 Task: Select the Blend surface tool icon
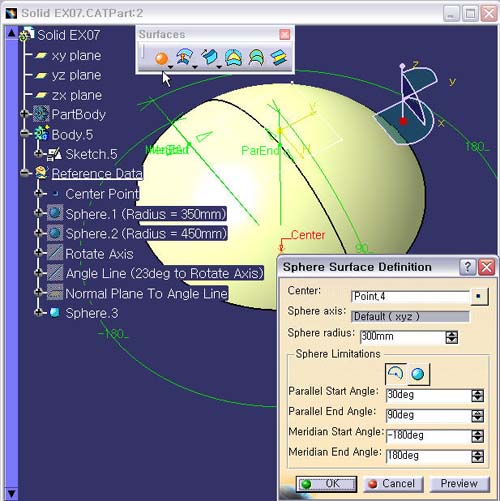click(279, 57)
